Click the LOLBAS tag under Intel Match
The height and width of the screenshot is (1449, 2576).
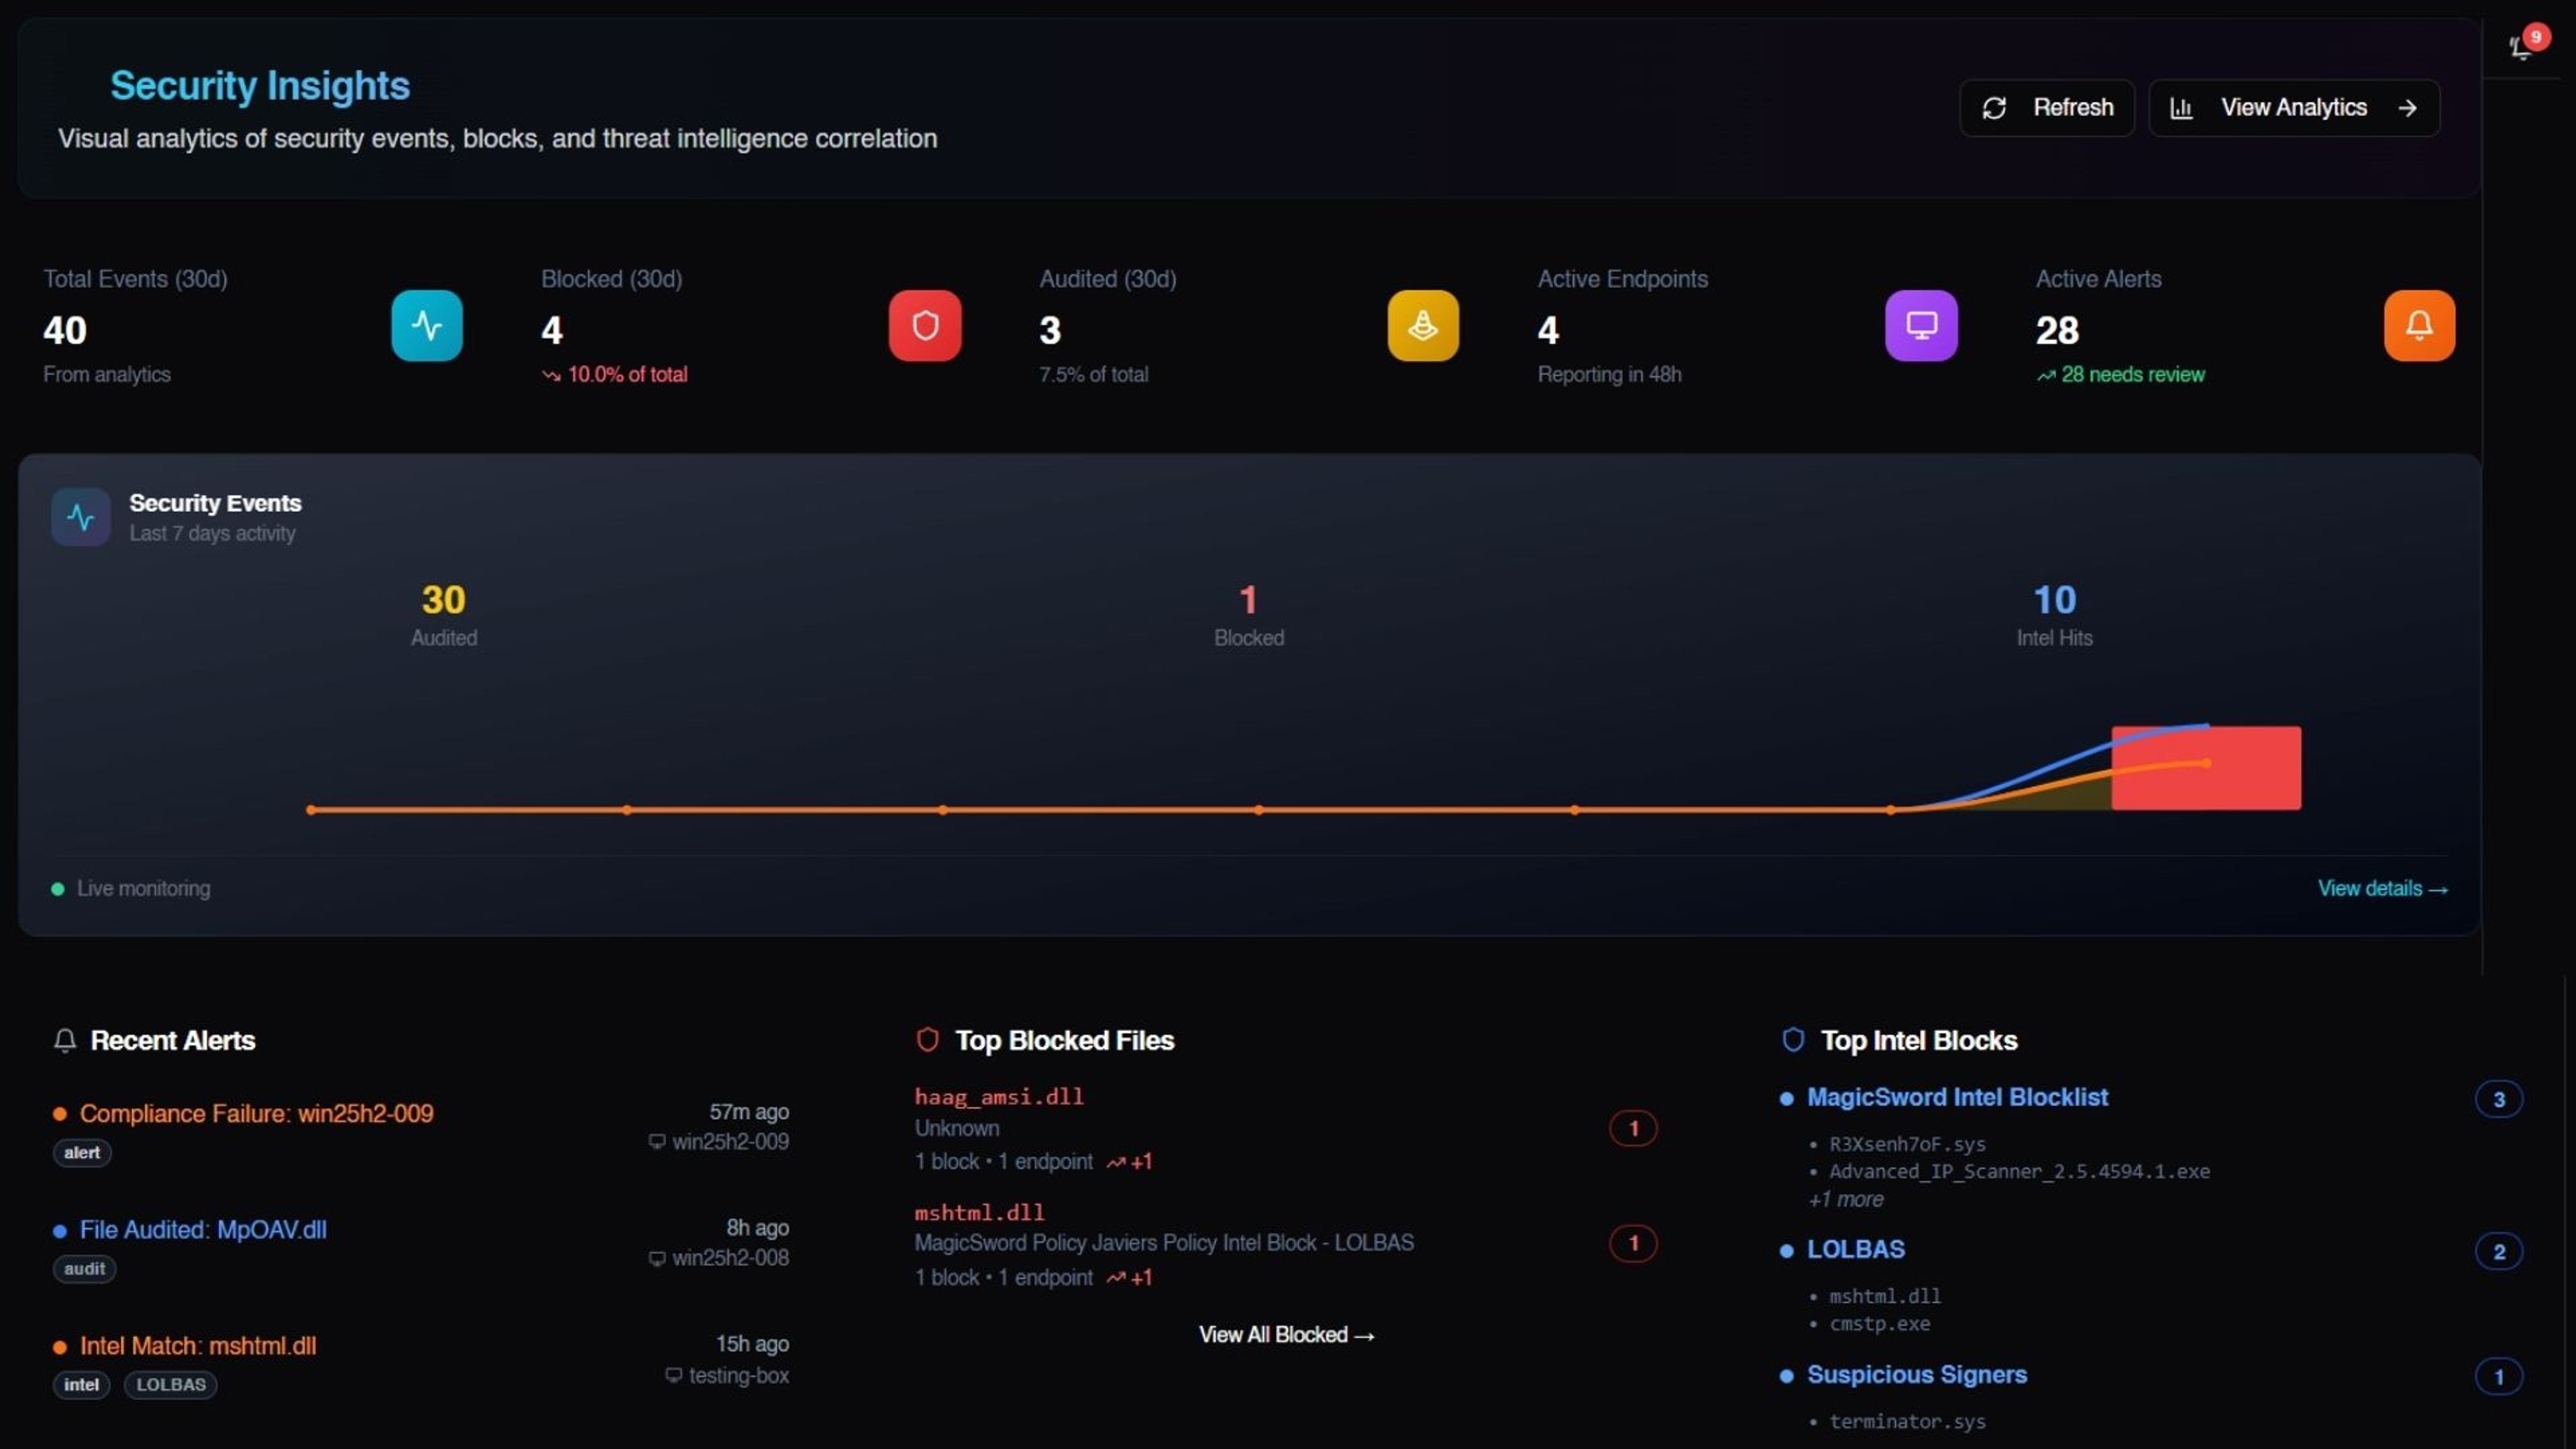(171, 1385)
